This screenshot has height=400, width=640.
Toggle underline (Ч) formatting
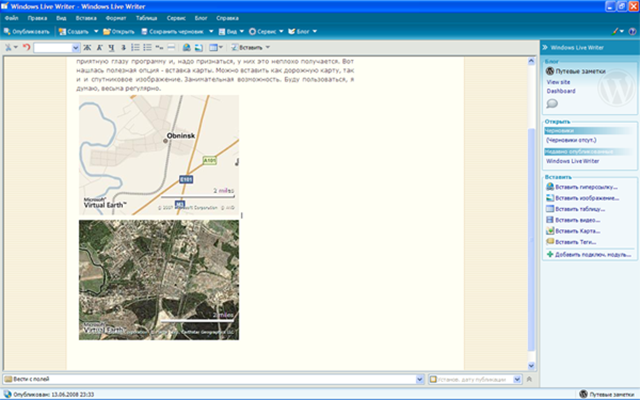pyautogui.click(x=111, y=48)
